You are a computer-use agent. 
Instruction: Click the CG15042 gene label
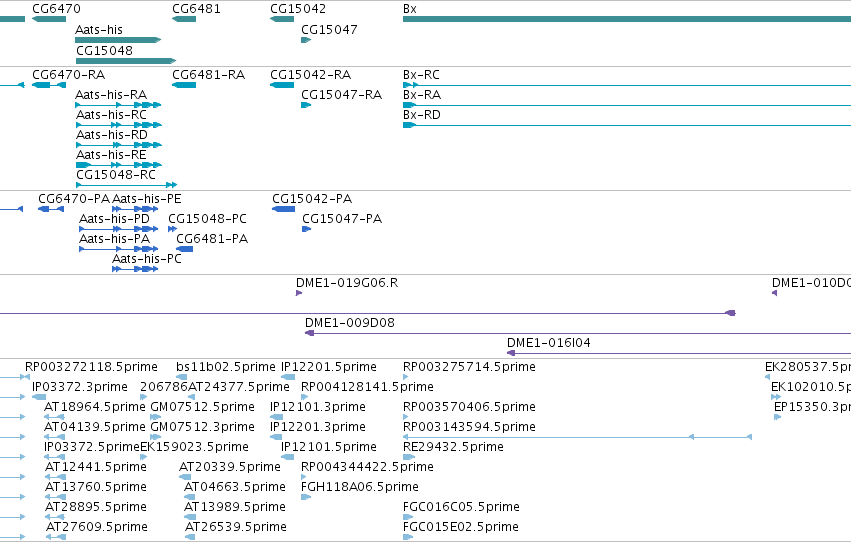tap(298, 9)
